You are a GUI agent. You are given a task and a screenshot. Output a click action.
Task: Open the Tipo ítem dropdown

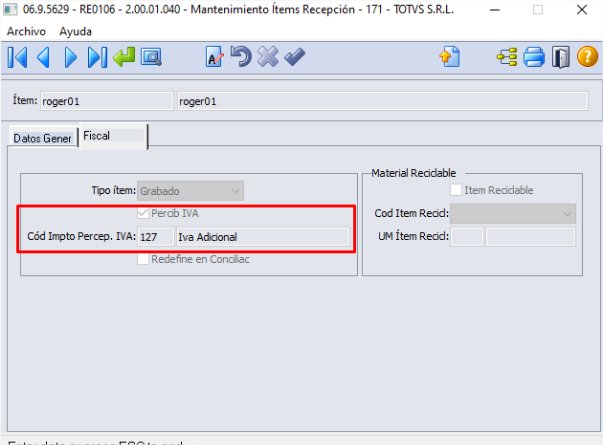coord(190,191)
